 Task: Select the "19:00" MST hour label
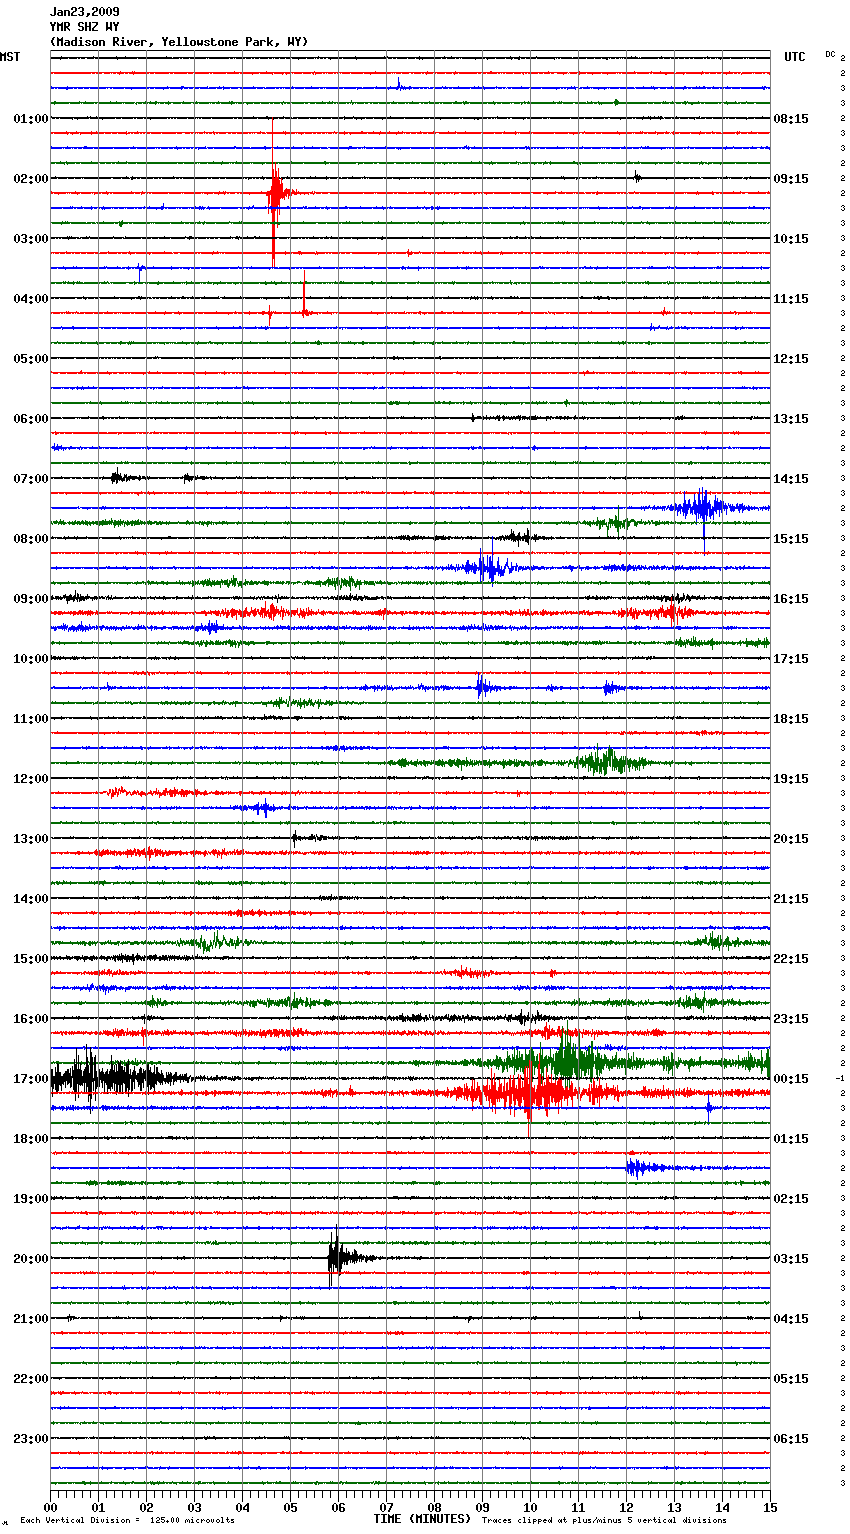[x=31, y=1199]
